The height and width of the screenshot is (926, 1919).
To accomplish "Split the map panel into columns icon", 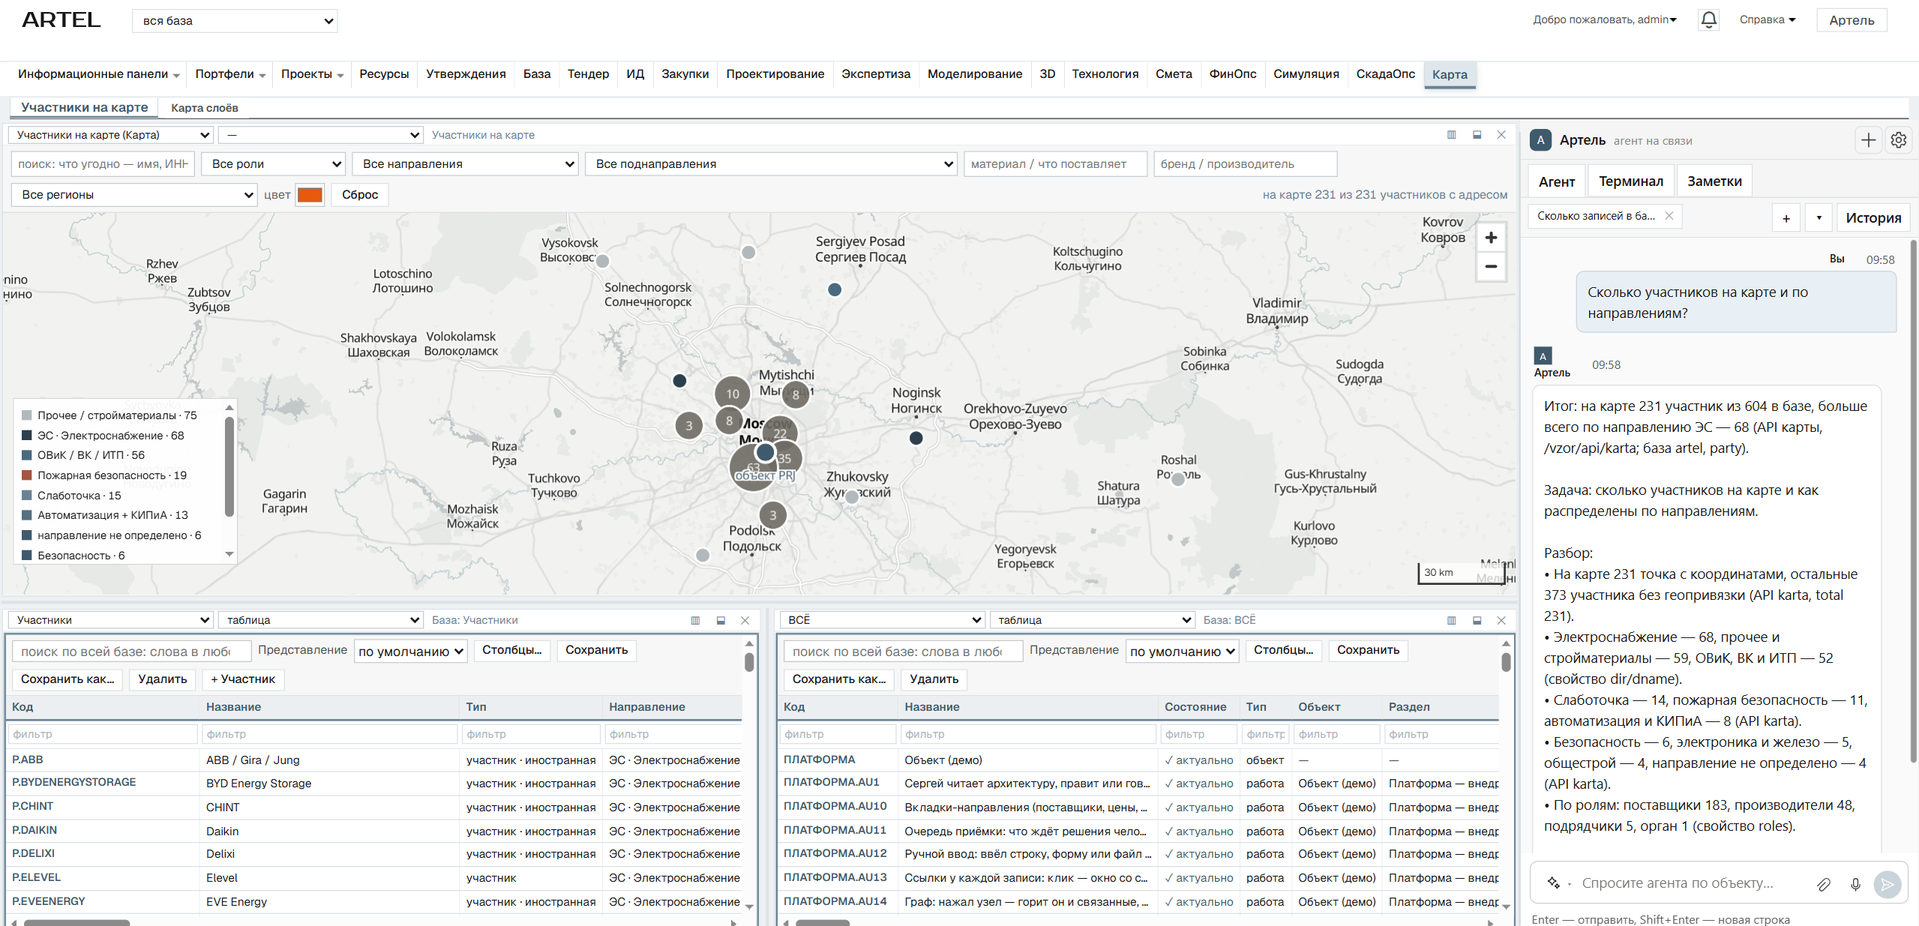I will (x=1452, y=135).
